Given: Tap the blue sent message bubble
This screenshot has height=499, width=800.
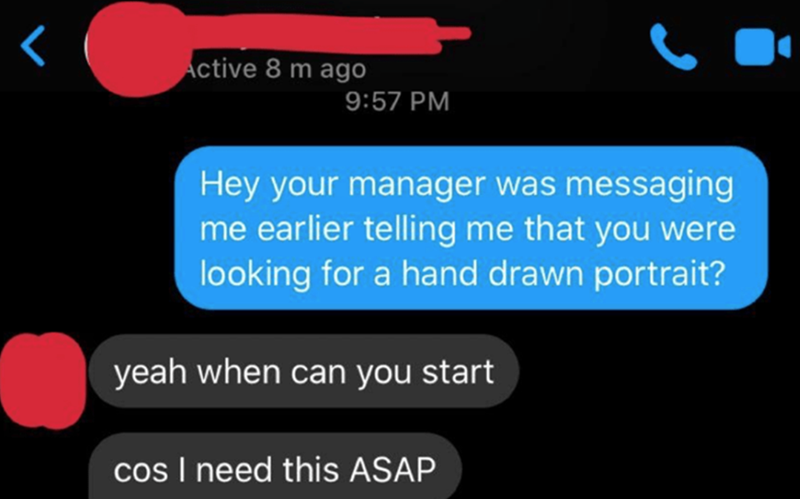Looking at the screenshot, I should [471, 228].
